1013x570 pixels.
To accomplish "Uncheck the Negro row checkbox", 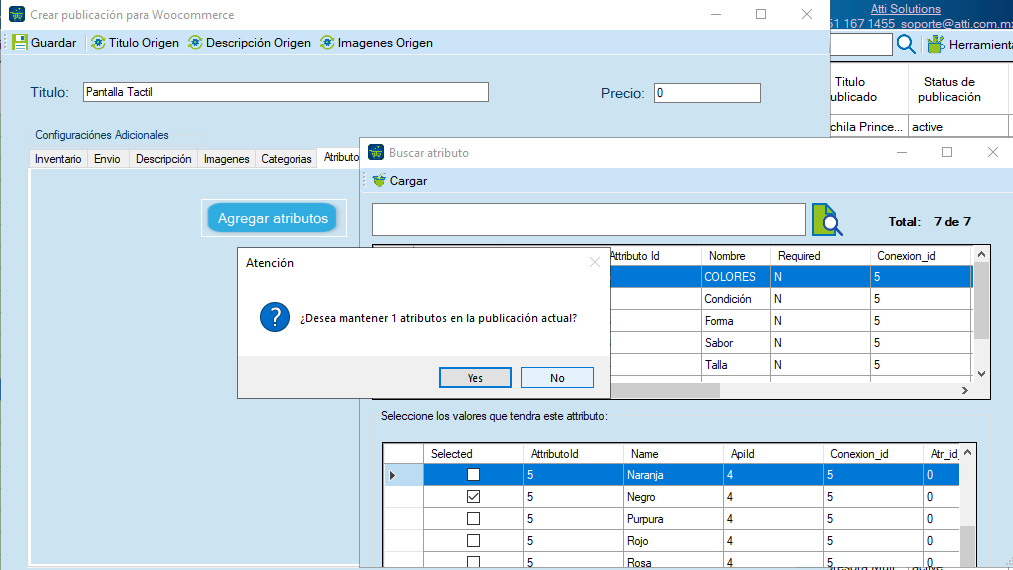I will pos(474,496).
